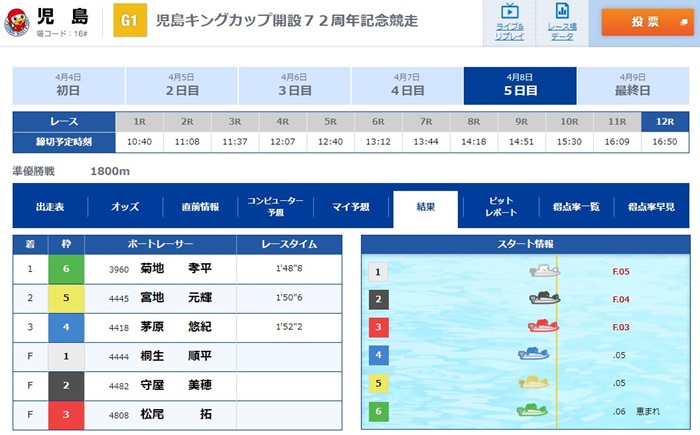700x435 pixels.
Task: Open the オッズ odds tab
Action: click(125, 207)
